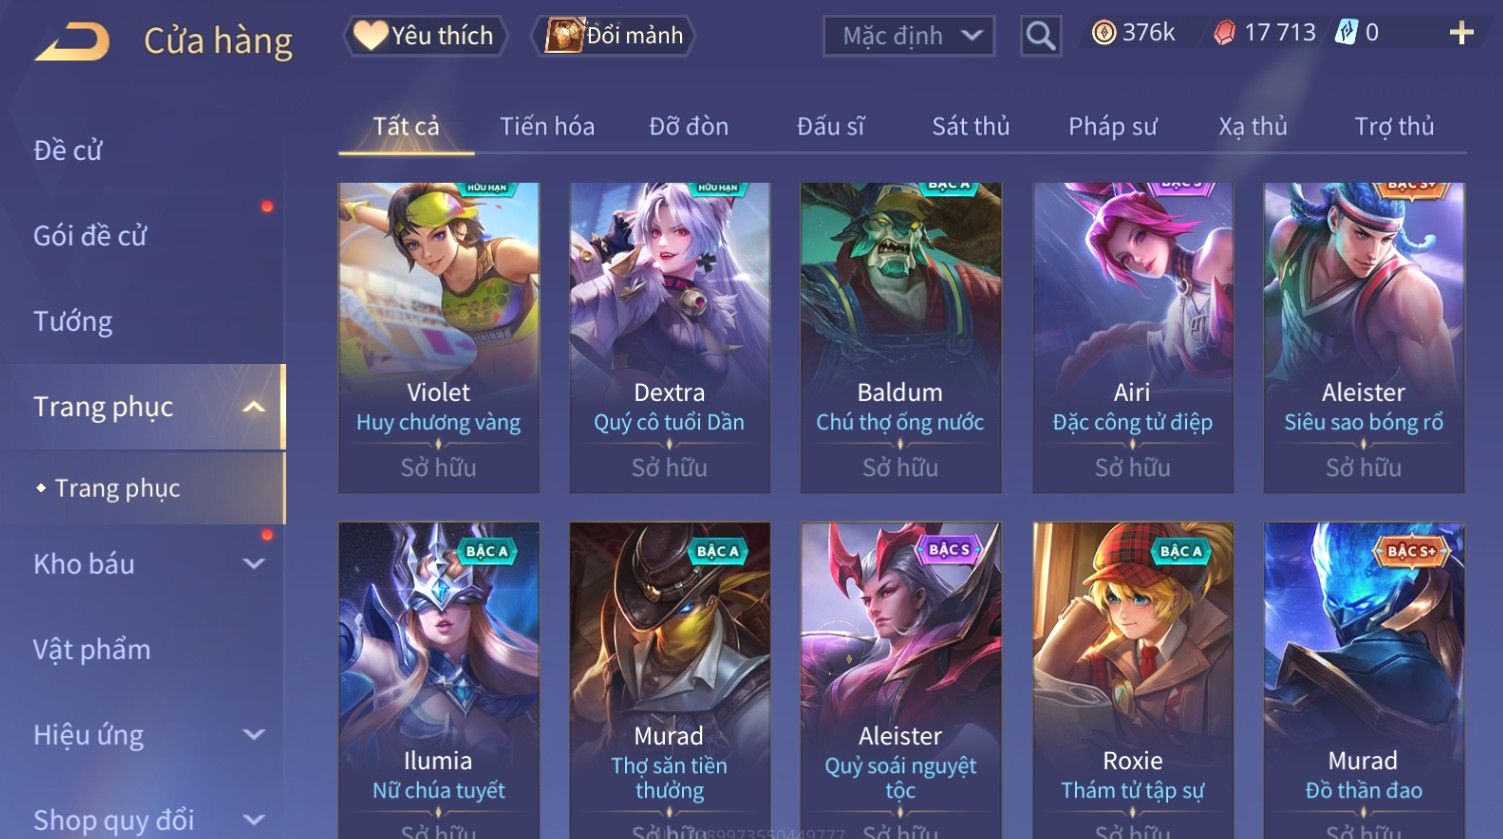
Task: Open Yêu thích heart favorites
Action: pyautogui.click(x=425, y=36)
